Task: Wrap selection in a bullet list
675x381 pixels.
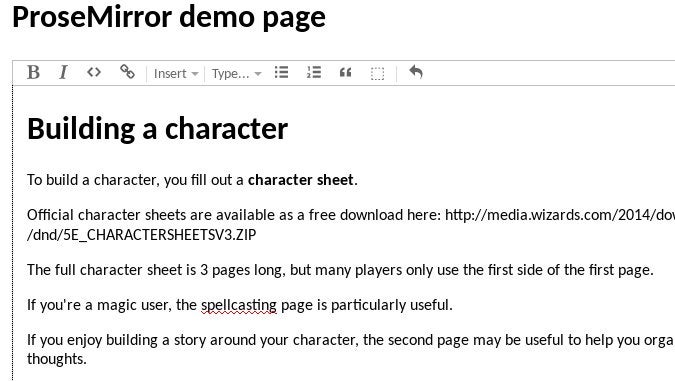Action: [x=282, y=72]
